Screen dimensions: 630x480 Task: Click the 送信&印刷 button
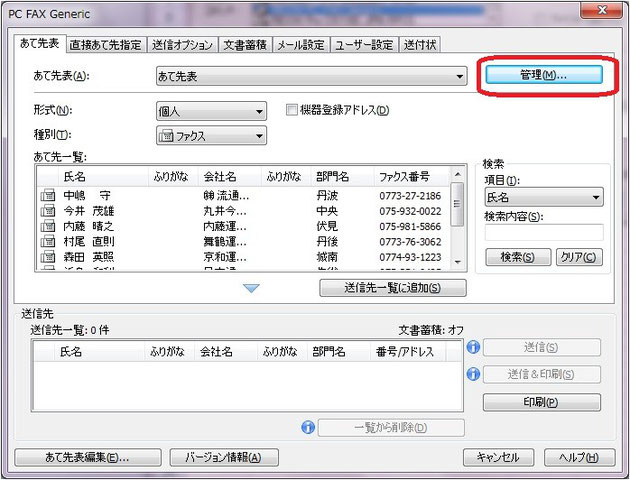tap(542, 374)
